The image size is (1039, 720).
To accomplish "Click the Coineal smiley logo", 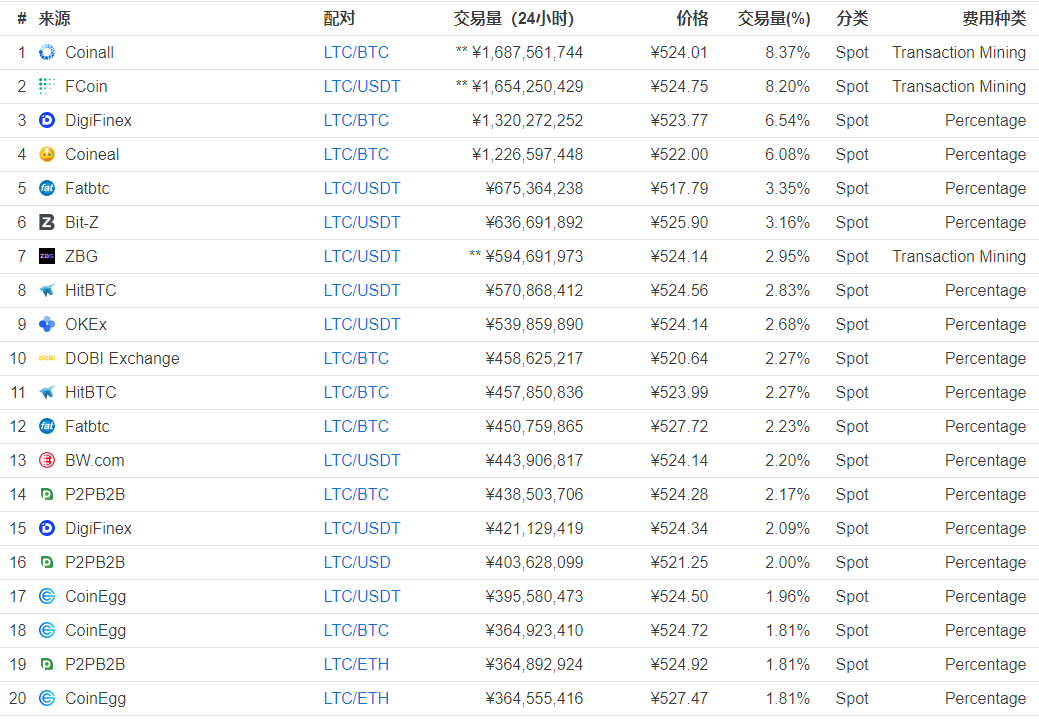I will pos(46,154).
